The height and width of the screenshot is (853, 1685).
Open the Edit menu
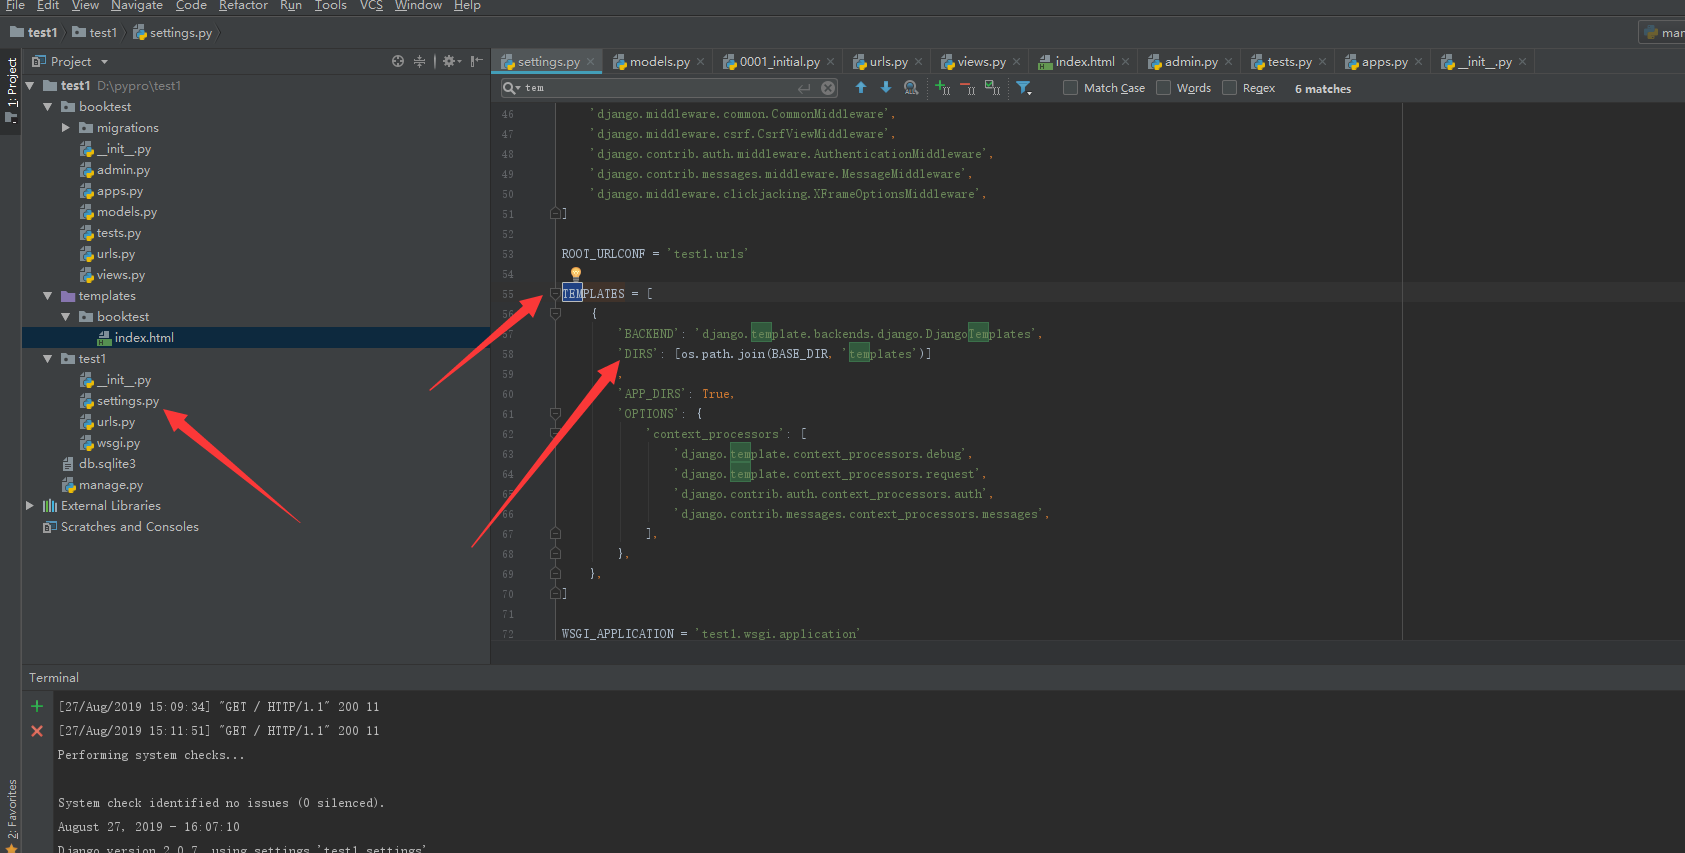tap(48, 6)
